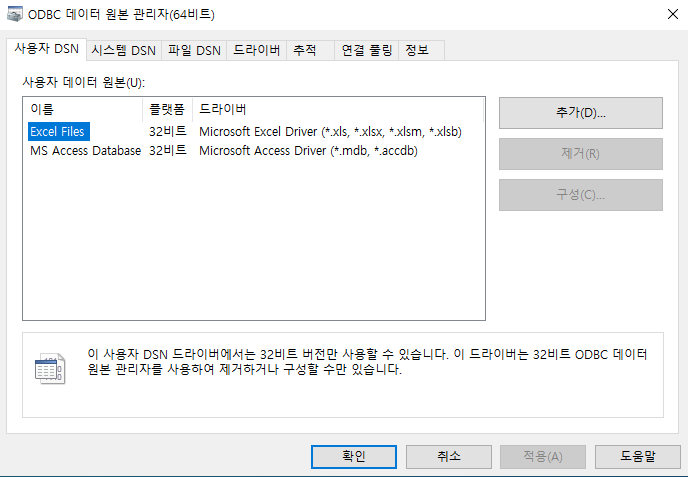Switch to the 파일 DSN tab
The width and height of the screenshot is (688, 477).
194,51
